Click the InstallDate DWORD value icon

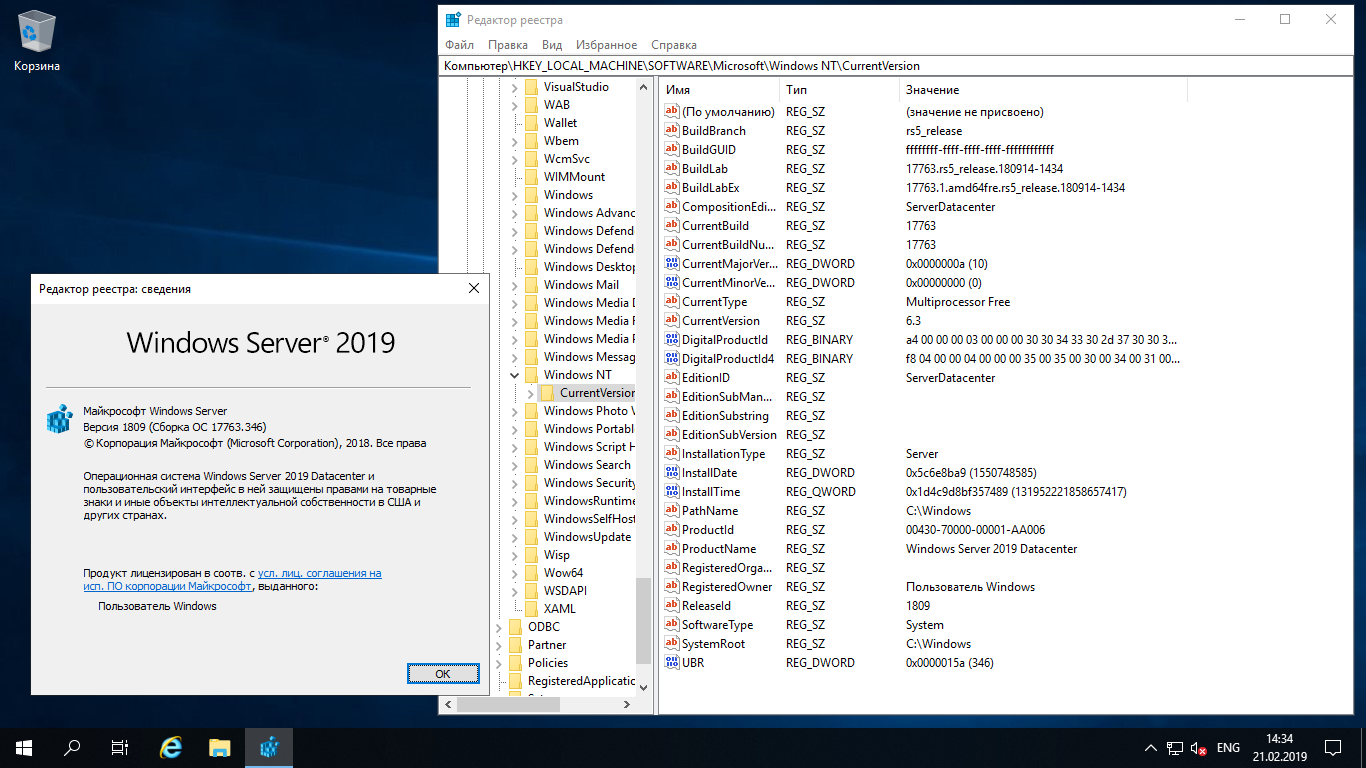tap(672, 473)
